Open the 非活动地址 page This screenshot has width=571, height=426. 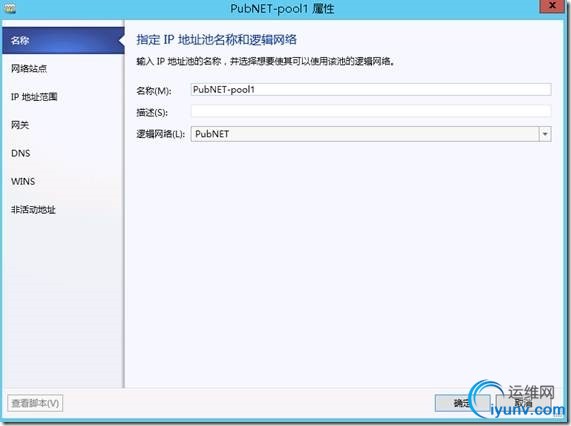33,210
